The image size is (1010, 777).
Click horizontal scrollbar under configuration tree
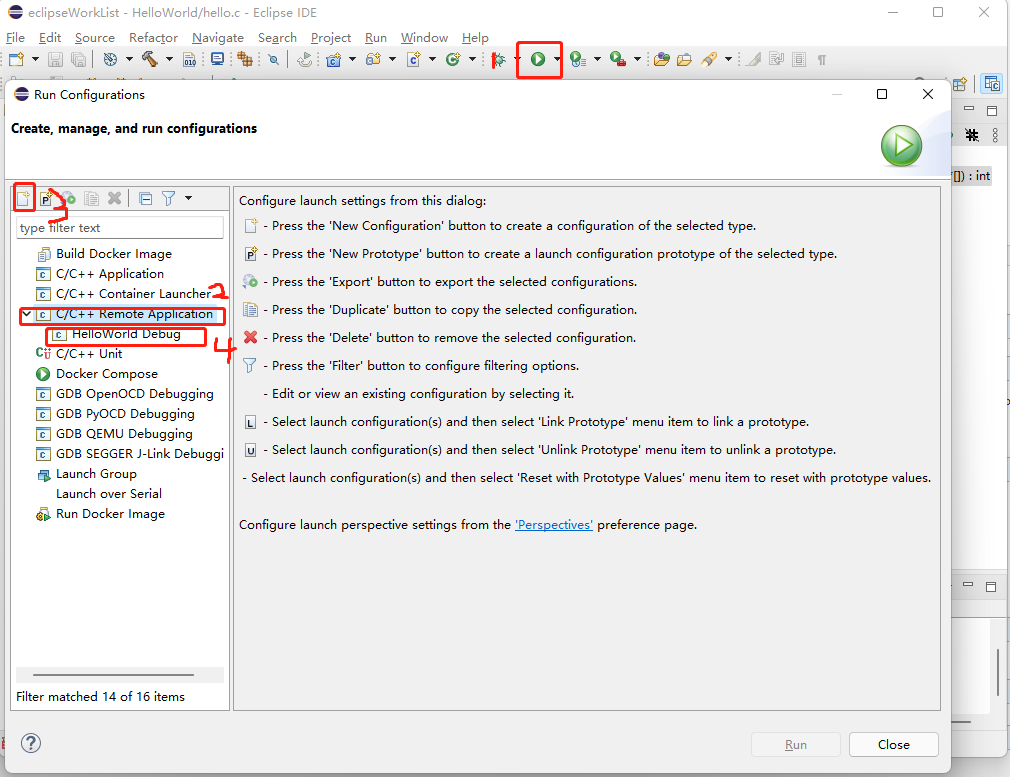[x=113, y=675]
